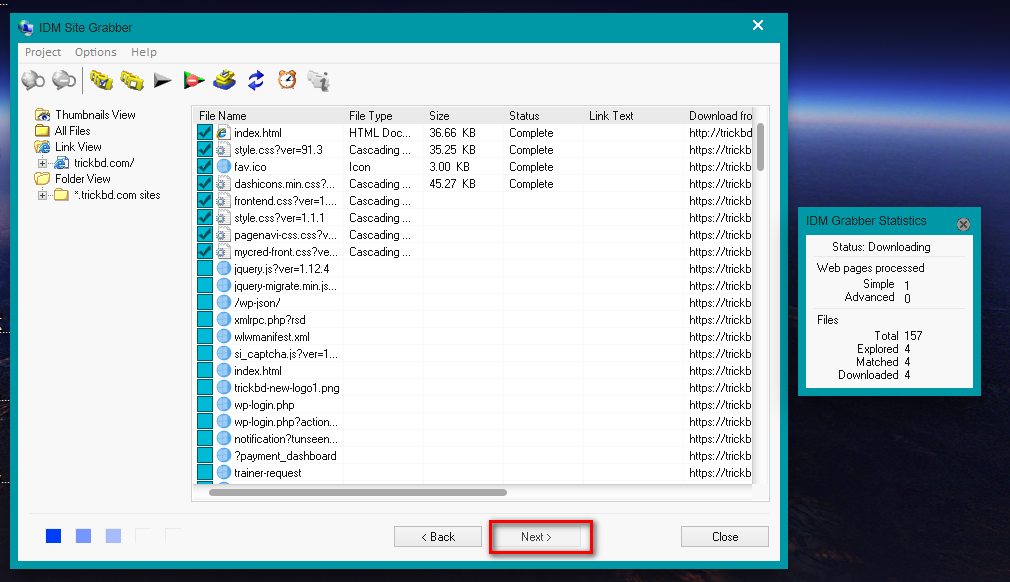Click the grey start-download arrow icon
1010x582 pixels.
[162, 80]
